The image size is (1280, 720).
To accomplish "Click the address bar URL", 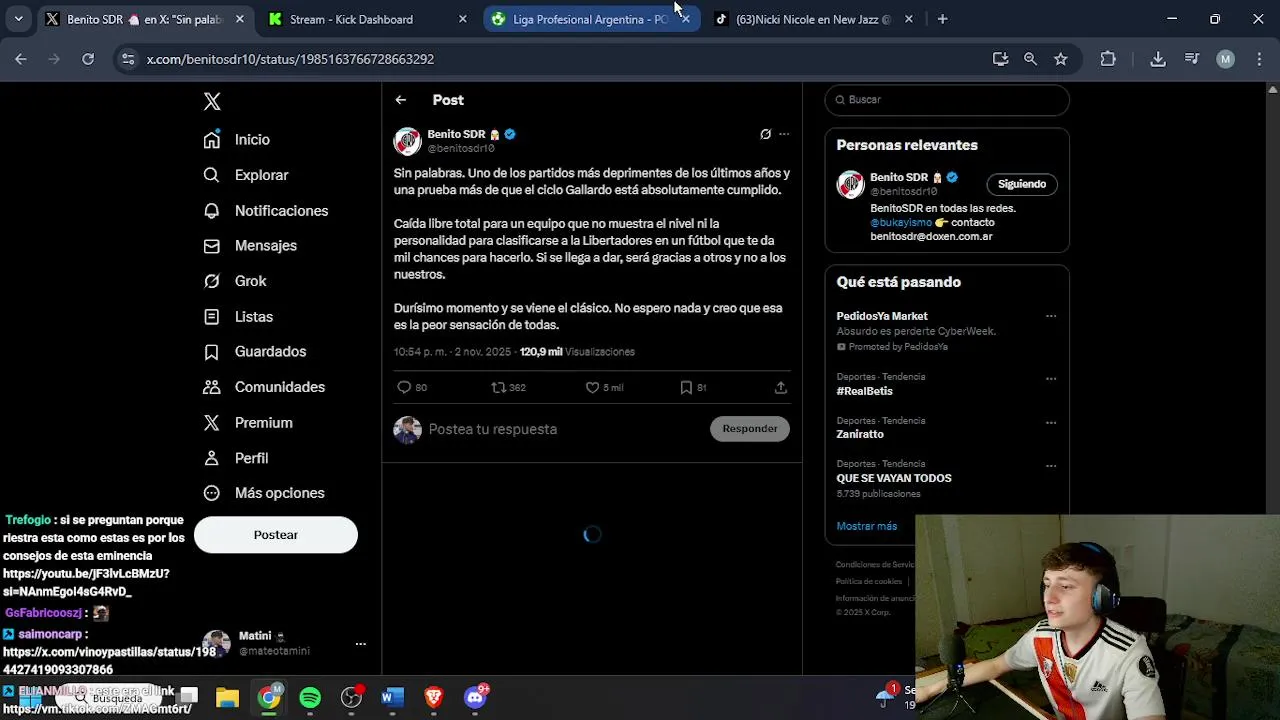I will coord(290,59).
